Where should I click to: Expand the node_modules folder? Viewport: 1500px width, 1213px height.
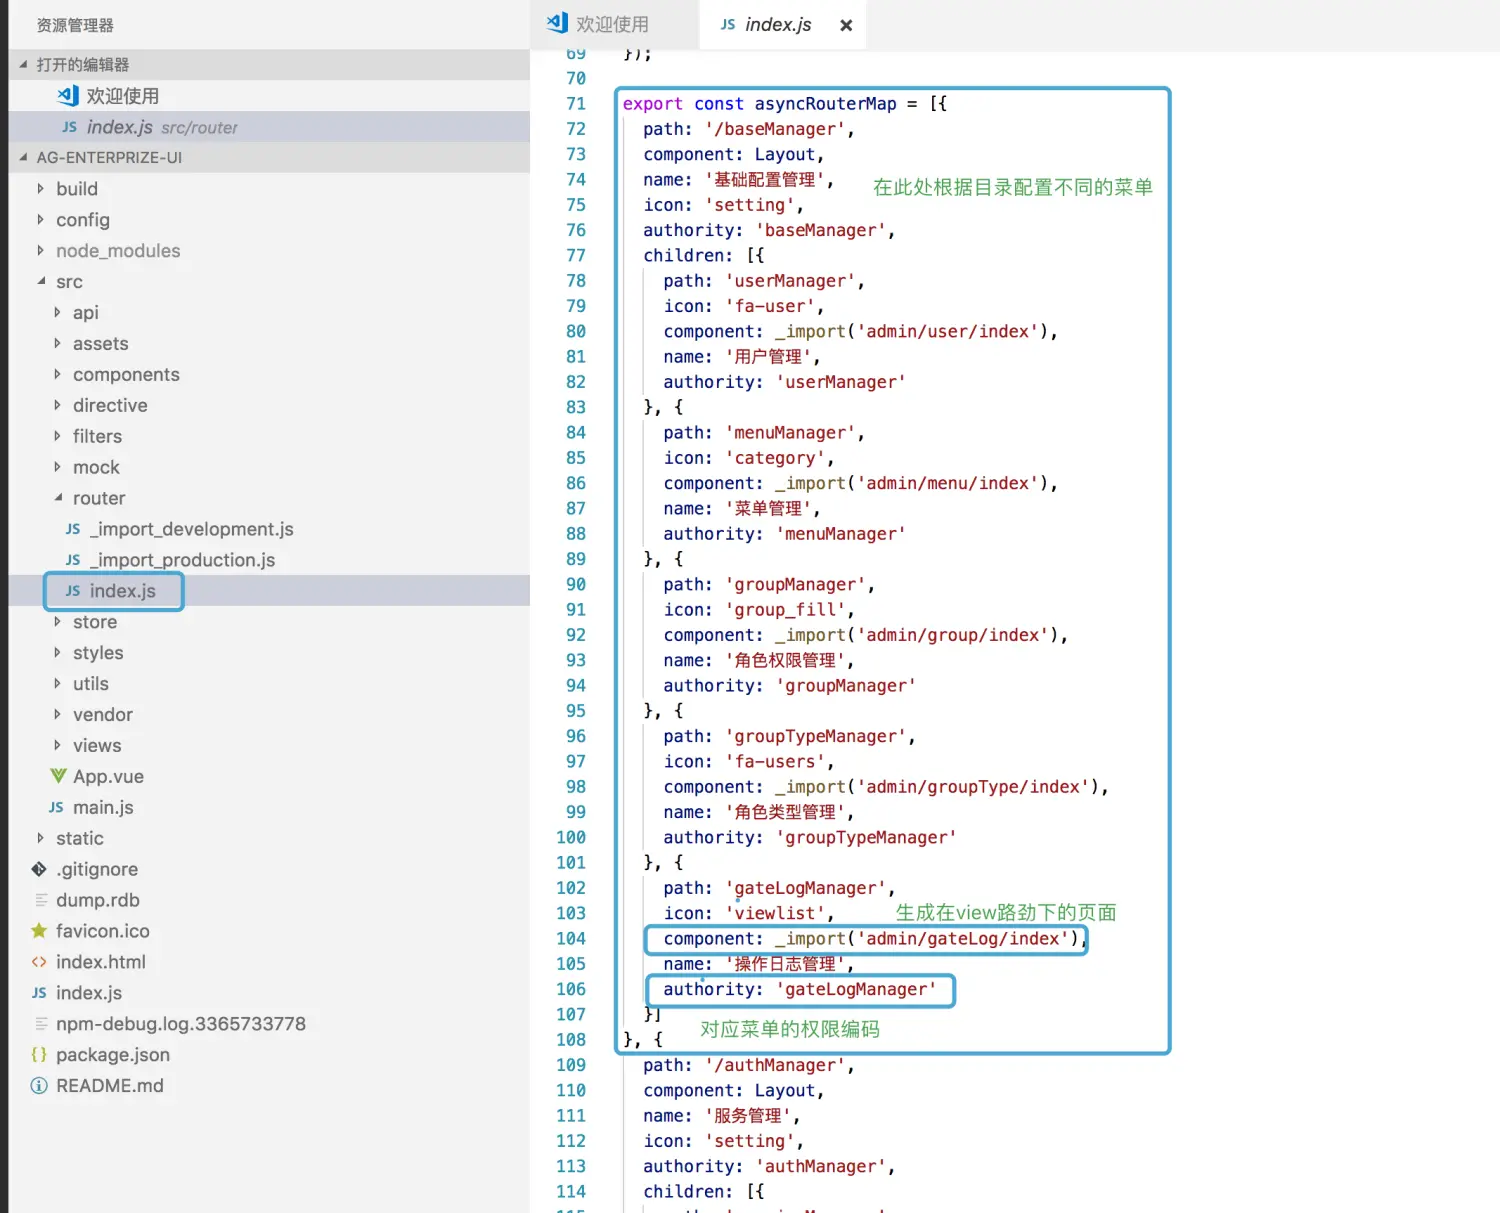click(x=40, y=250)
